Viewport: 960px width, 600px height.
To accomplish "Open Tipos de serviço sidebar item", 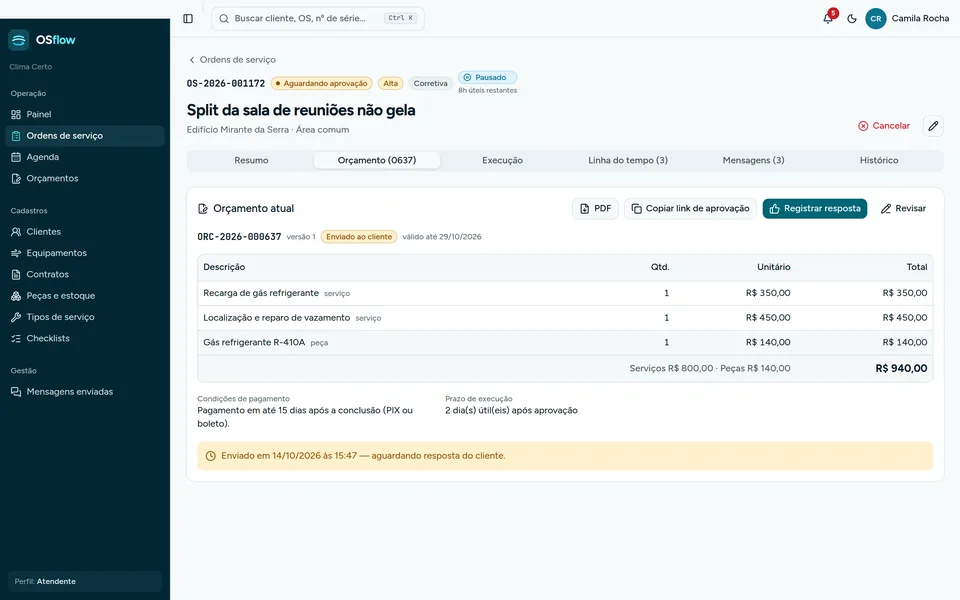I will [x=84, y=317].
